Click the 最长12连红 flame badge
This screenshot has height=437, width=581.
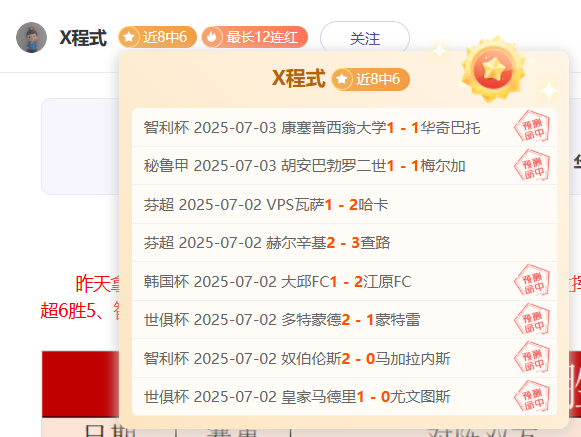255,37
